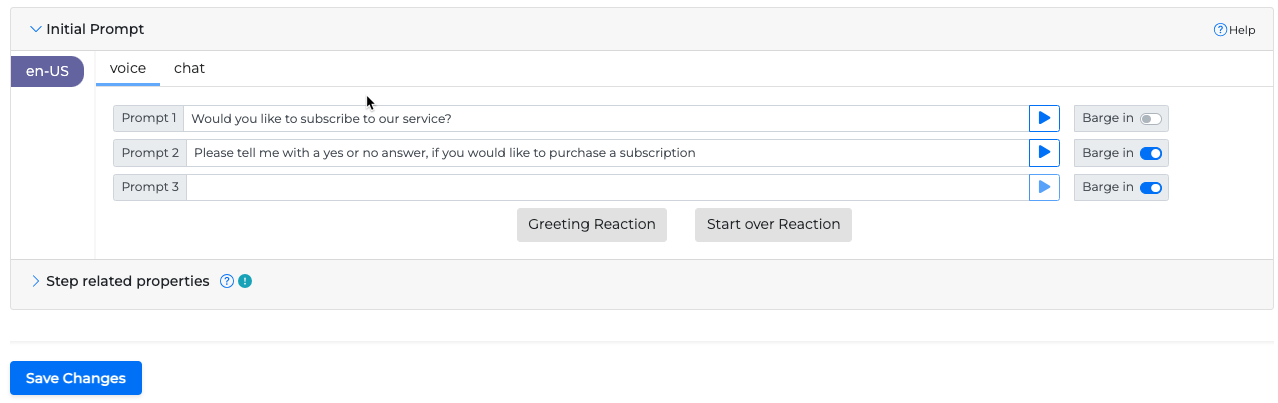Image resolution: width=1278 pixels, height=403 pixels.
Task: Expand the Step related properties section
Action: coord(37,281)
